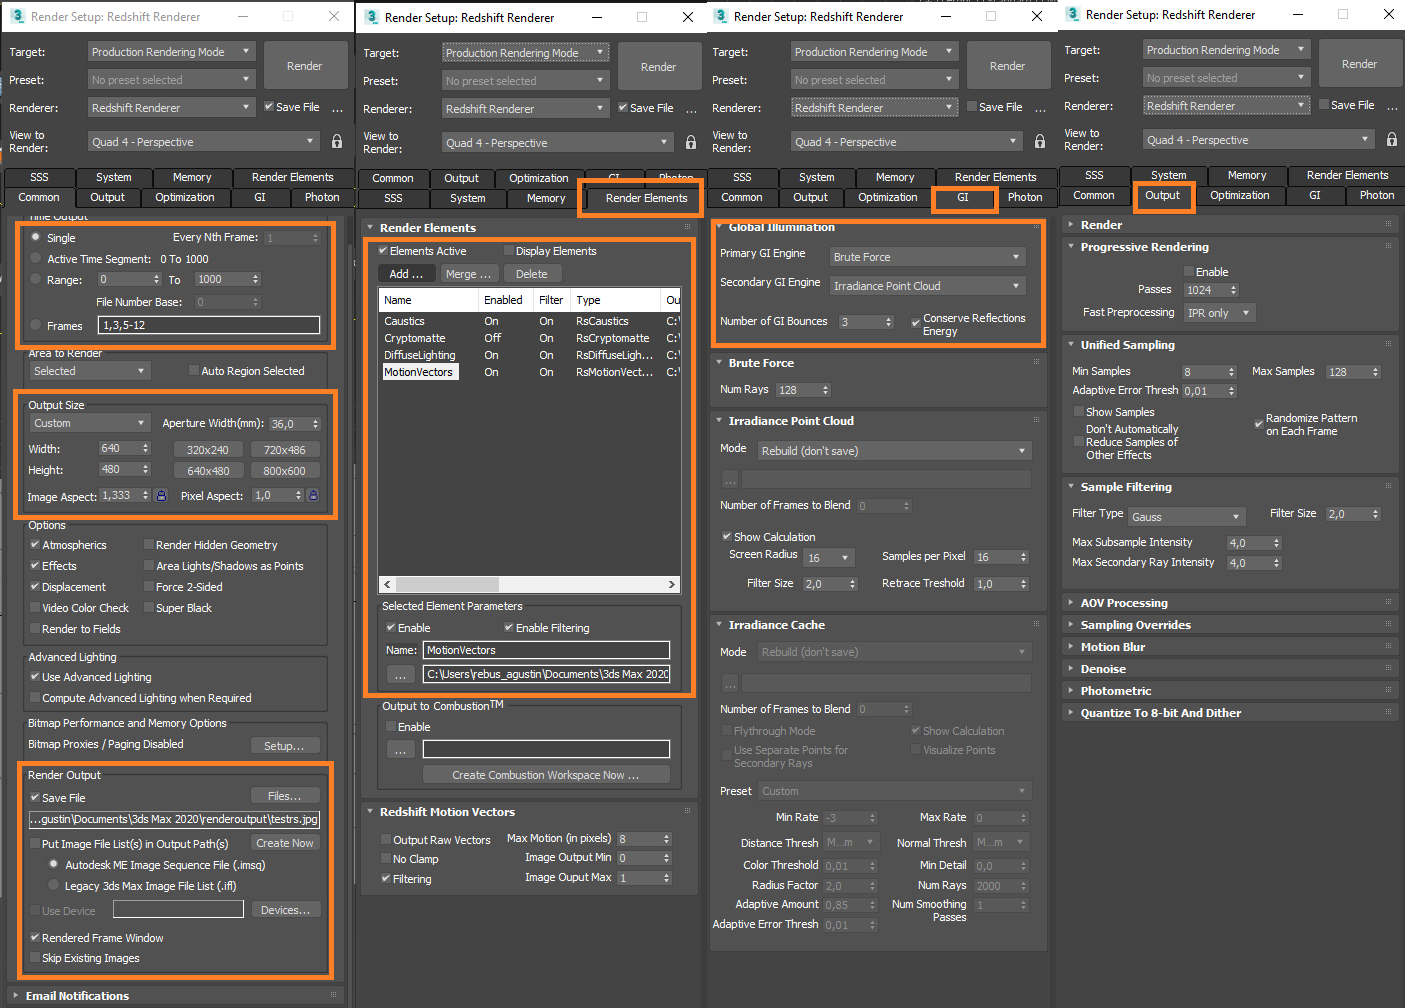Toggle Displacement checkbox

35,587
